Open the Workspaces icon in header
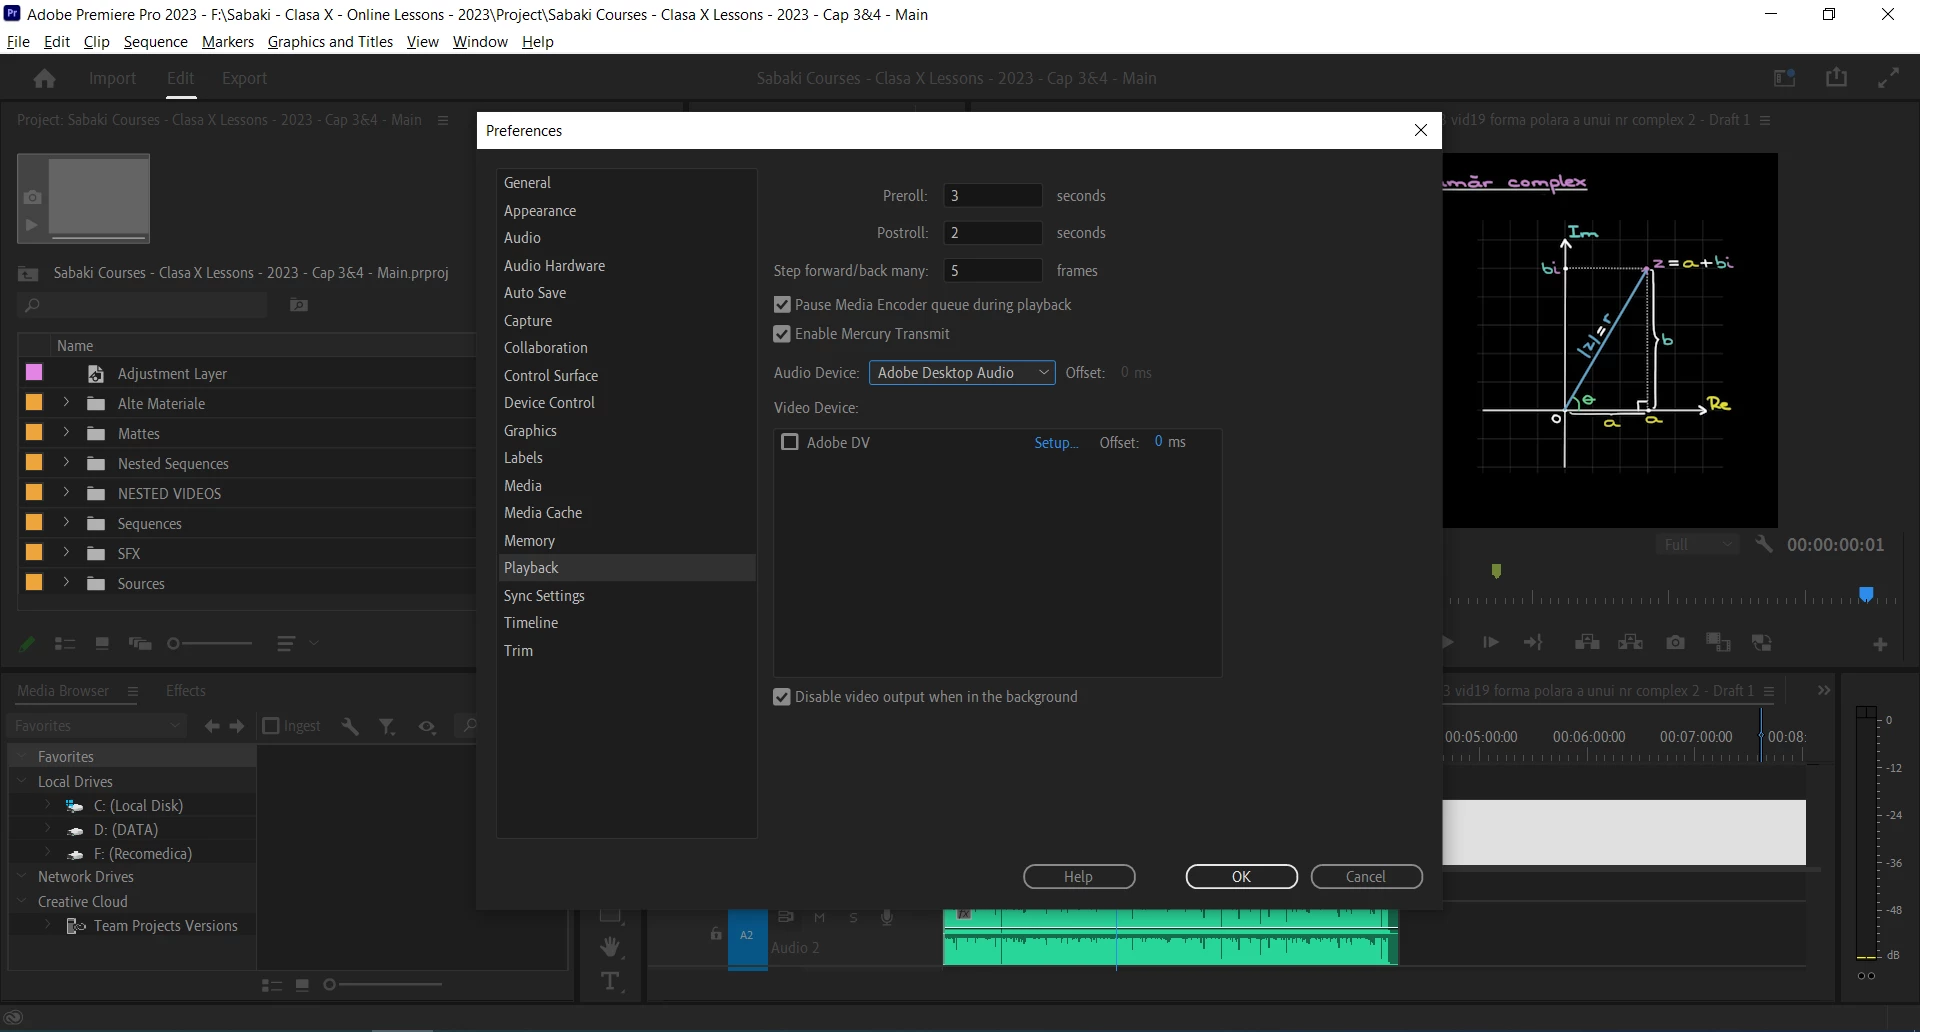Image resolution: width=1936 pixels, height=1032 pixels. pyautogui.click(x=1785, y=77)
